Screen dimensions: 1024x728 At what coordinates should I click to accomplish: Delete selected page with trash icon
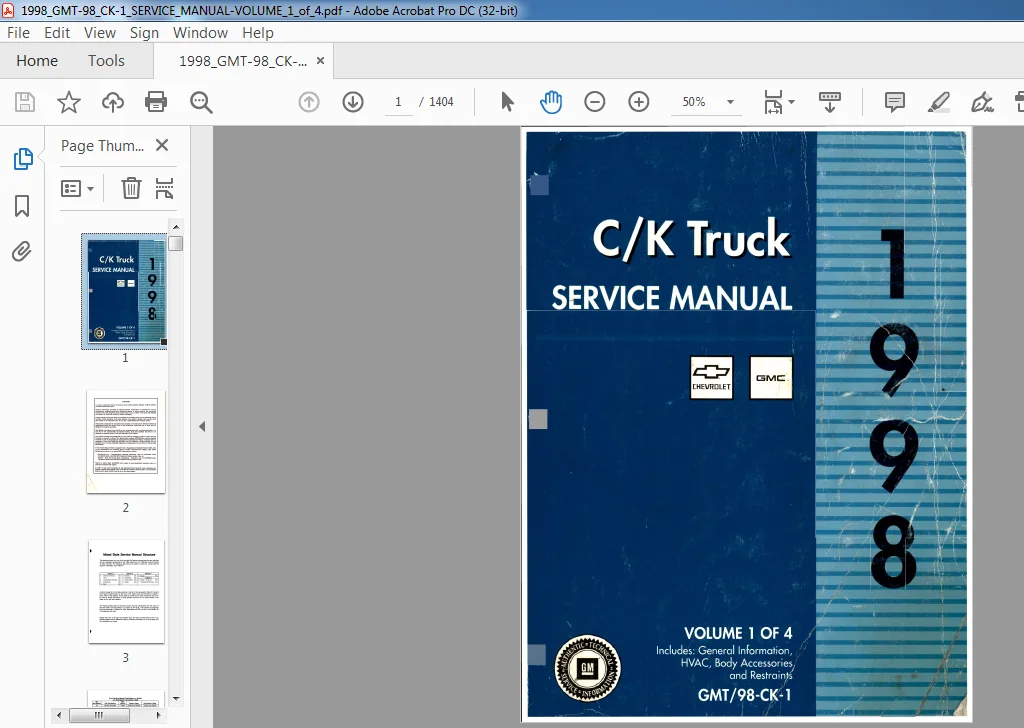(x=131, y=188)
